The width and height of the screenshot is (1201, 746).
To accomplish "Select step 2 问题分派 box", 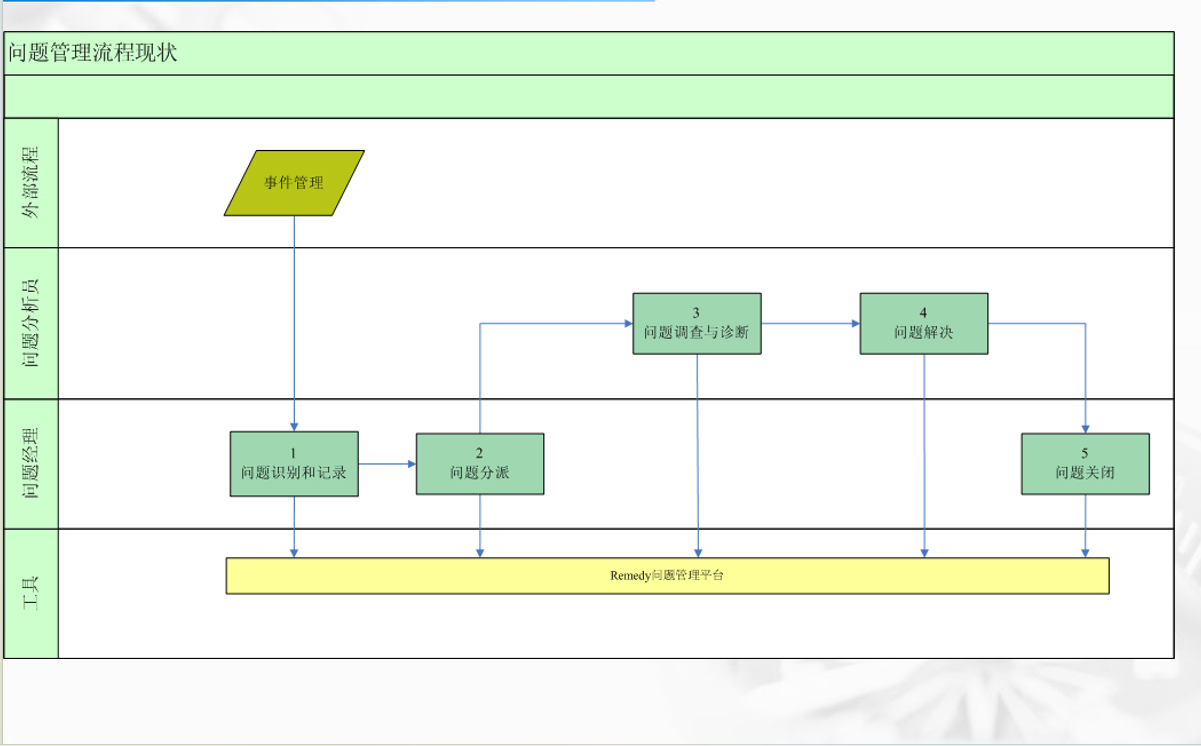I will (x=480, y=464).
